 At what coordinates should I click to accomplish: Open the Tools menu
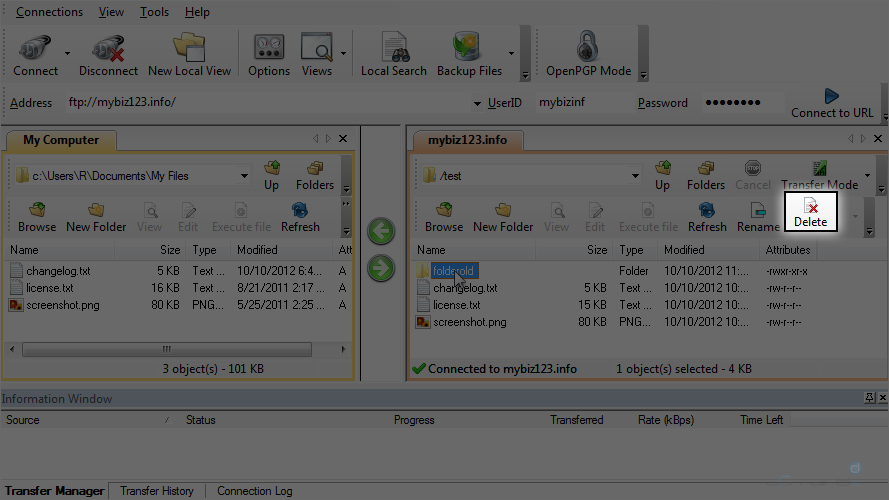point(154,12)
